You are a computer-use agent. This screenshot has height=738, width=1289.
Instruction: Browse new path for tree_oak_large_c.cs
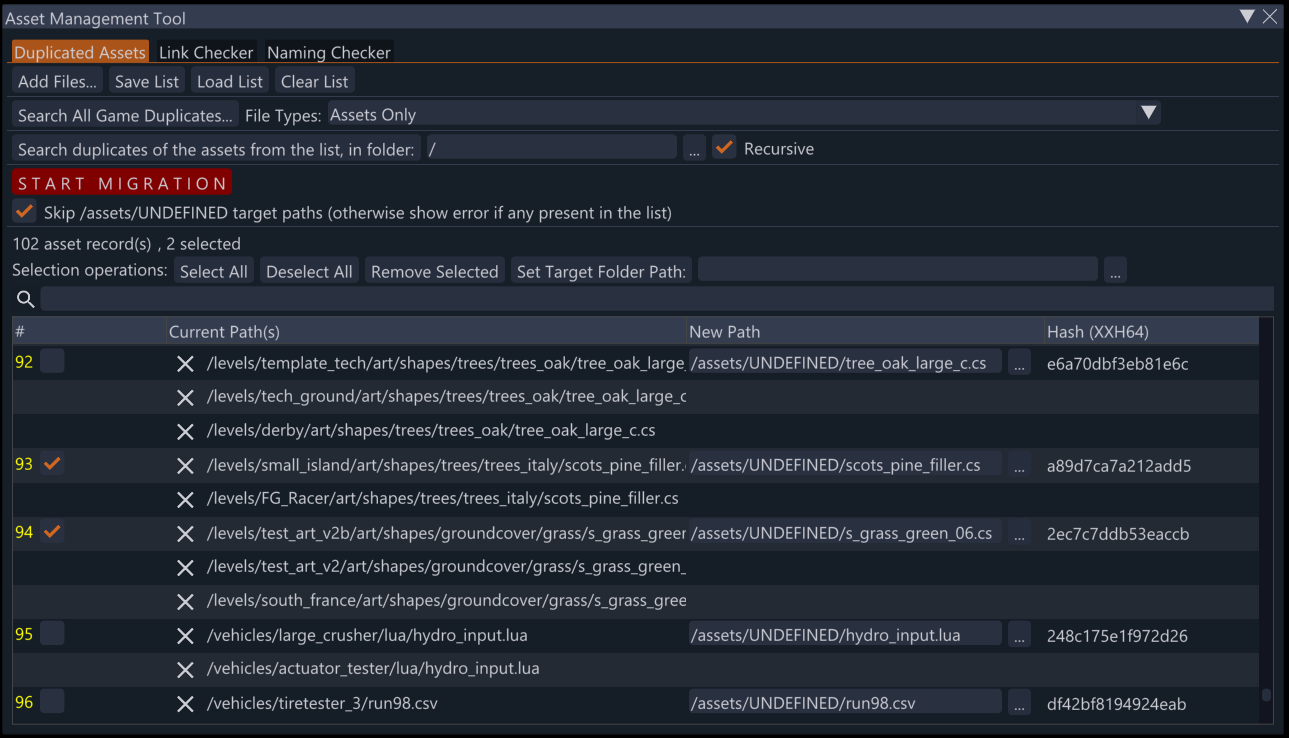point(1019,364)
